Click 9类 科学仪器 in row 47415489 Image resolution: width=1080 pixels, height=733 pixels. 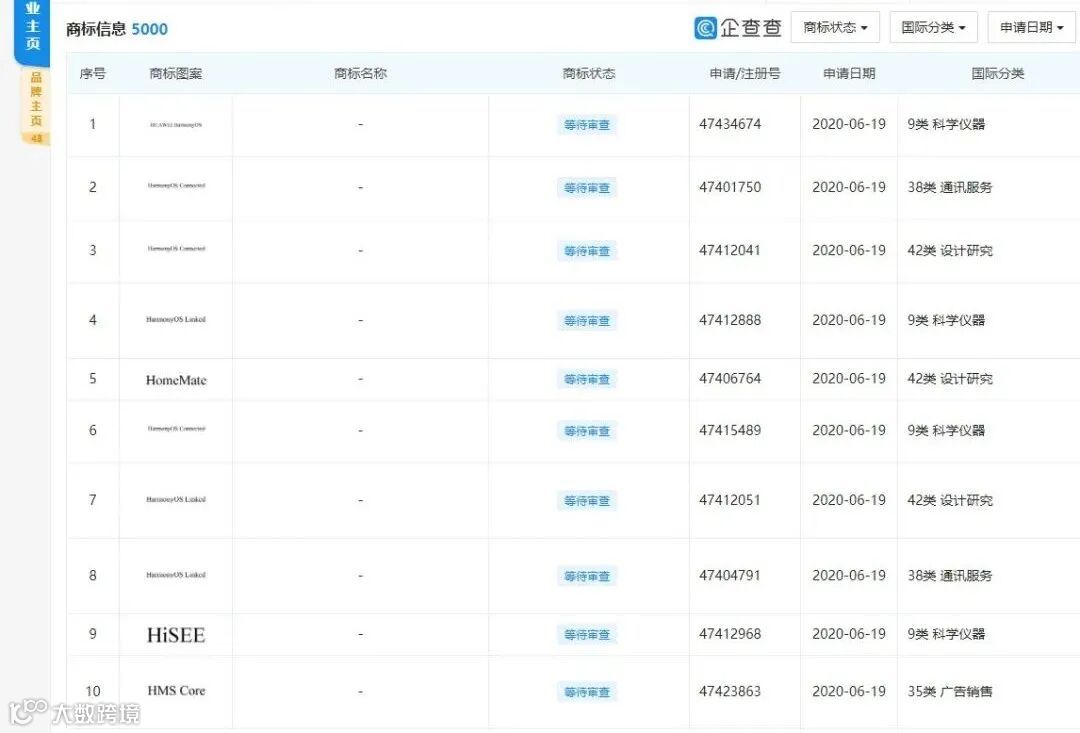pos(946,431)
